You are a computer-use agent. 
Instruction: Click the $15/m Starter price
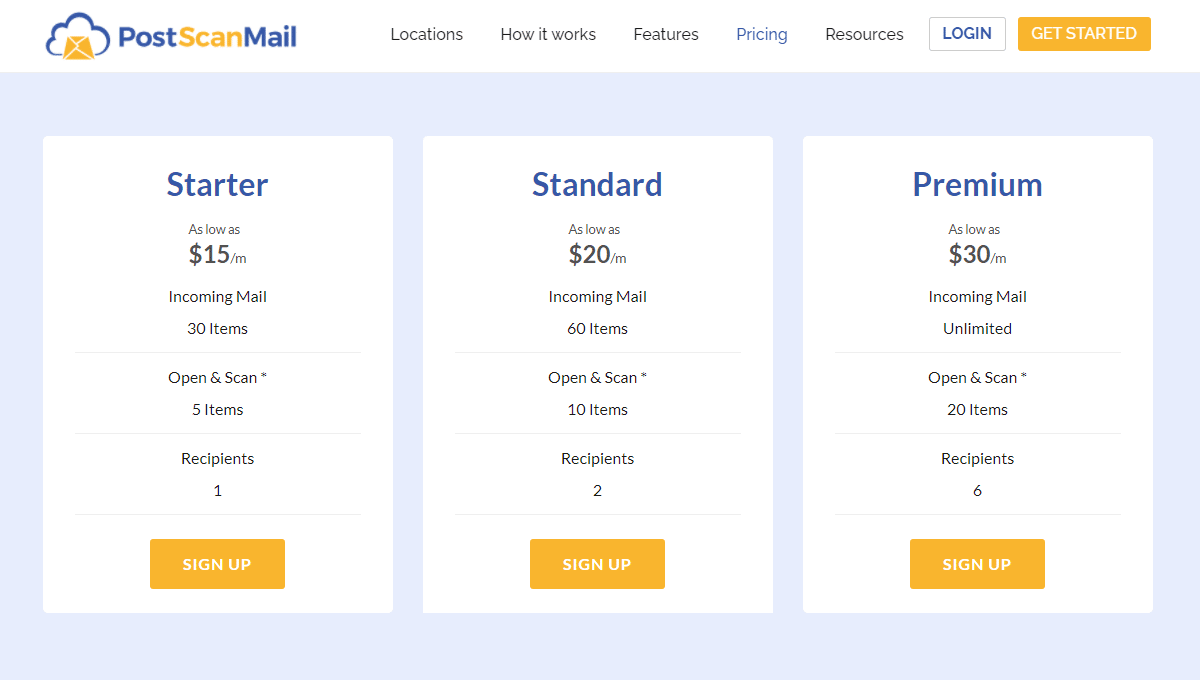(217, 255)
